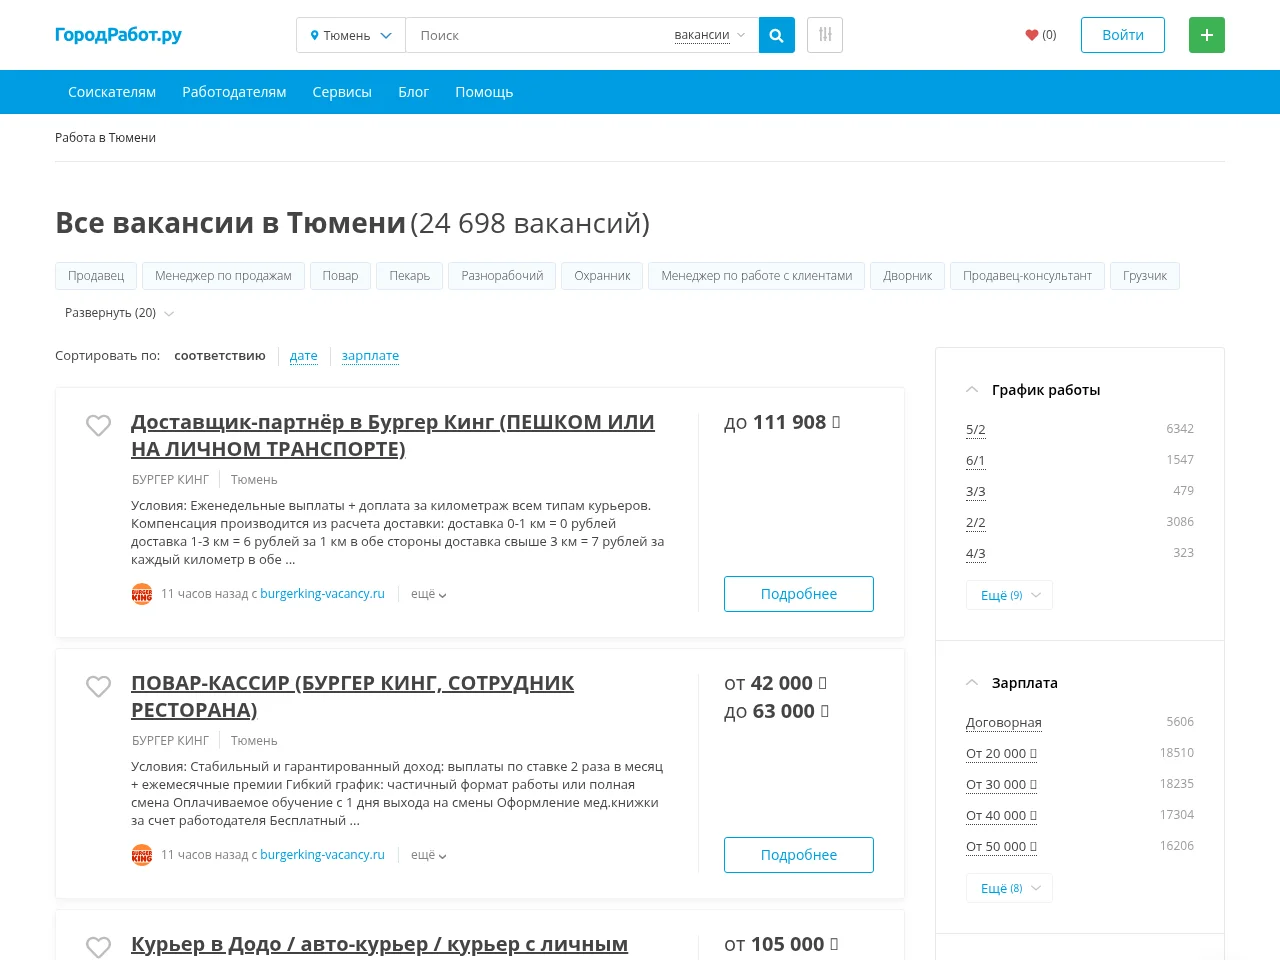Sort vacancies by зарплате

point(370,356)
